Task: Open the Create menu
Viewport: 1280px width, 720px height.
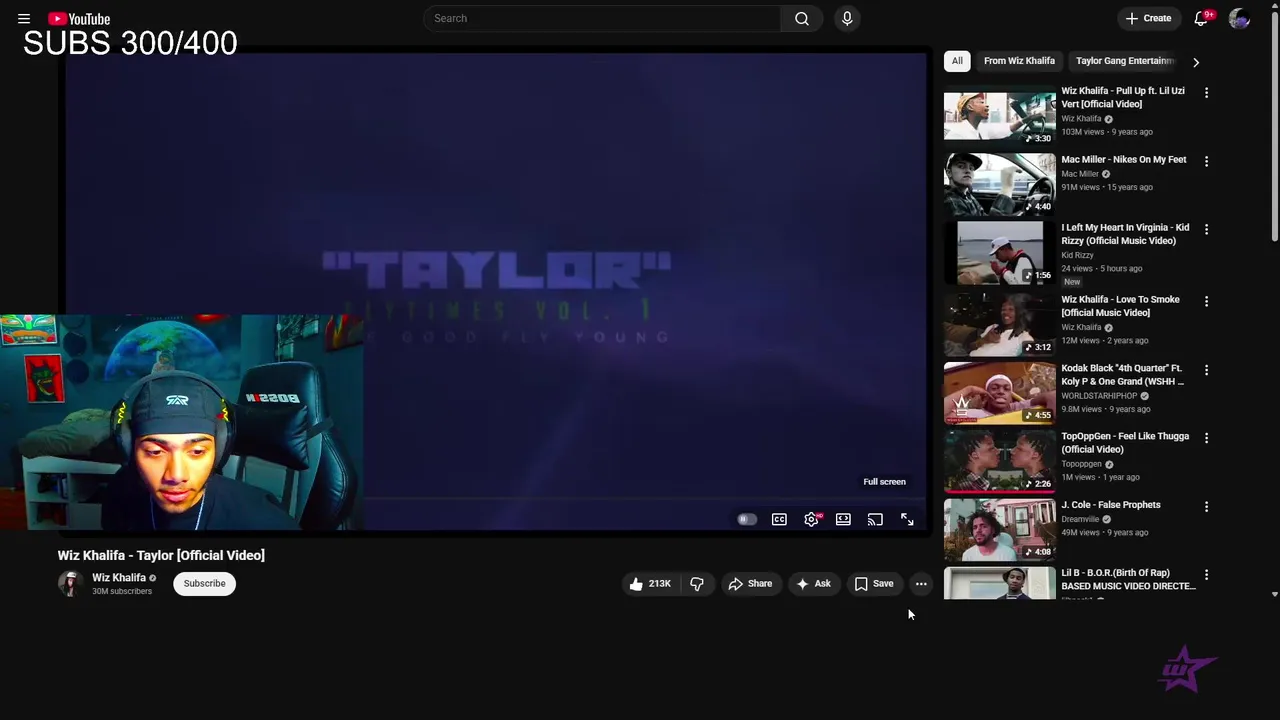Action: click(1148, 18)
